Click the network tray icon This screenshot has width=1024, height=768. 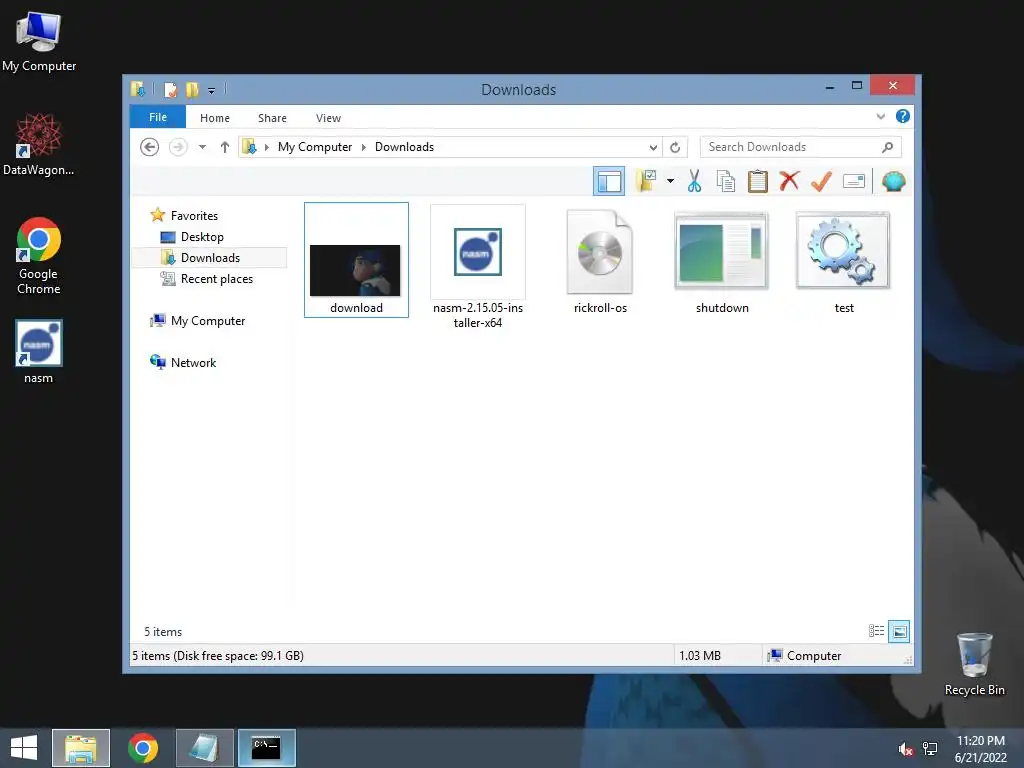930,749
